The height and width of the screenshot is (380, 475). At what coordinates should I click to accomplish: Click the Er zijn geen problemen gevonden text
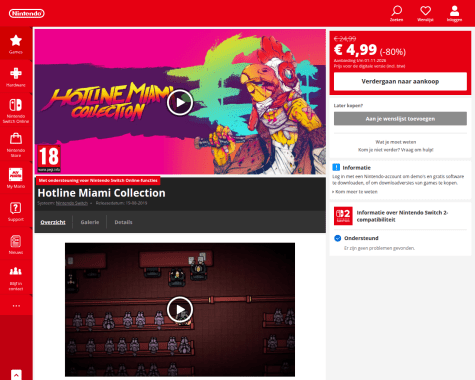(379, 248)
